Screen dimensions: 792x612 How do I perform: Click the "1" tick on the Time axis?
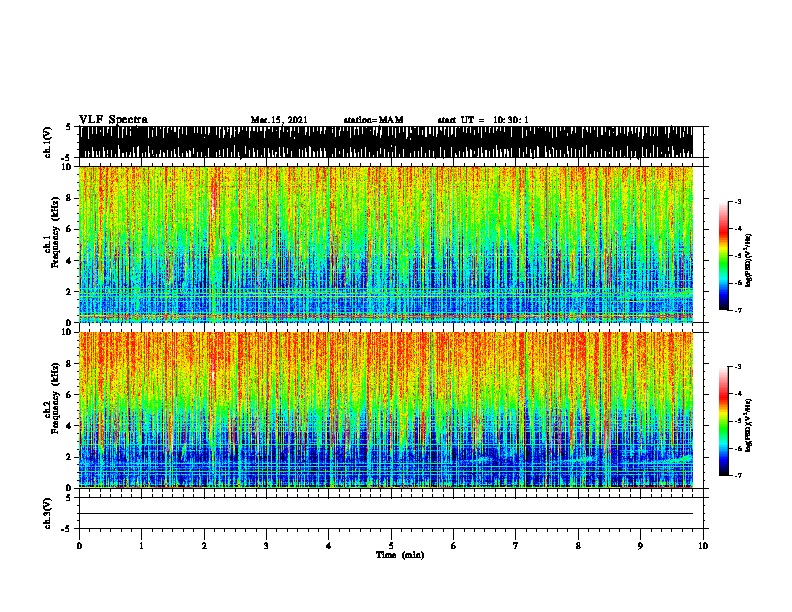tap(141, 546)
